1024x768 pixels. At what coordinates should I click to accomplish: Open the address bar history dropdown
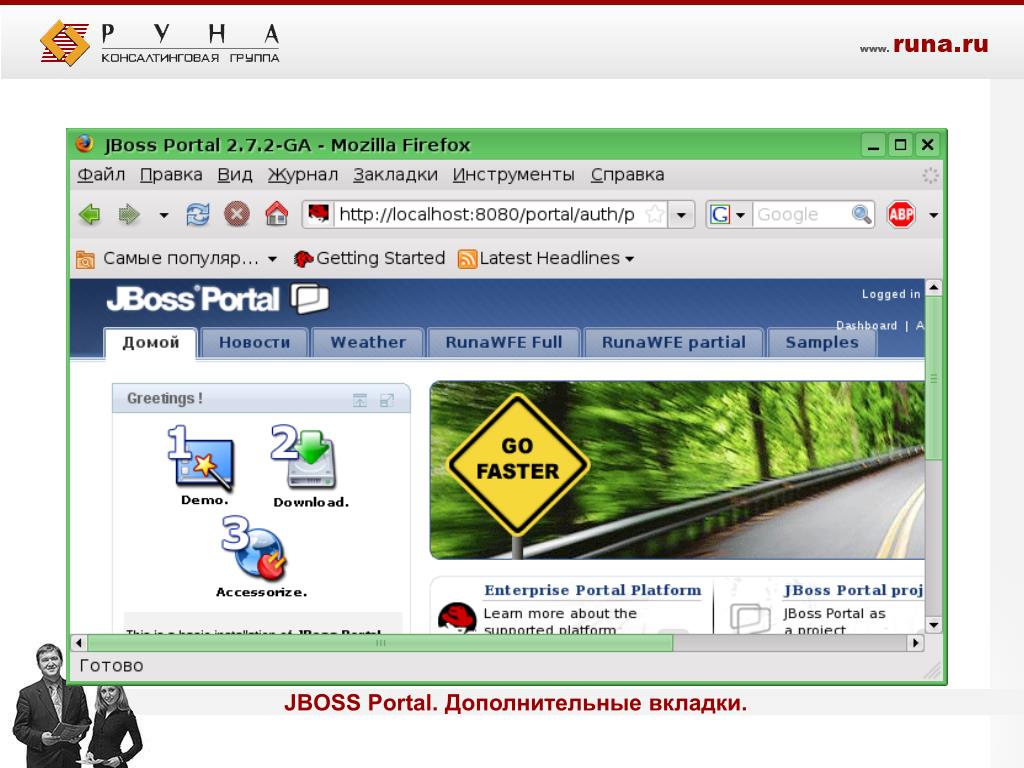[681, 214]
